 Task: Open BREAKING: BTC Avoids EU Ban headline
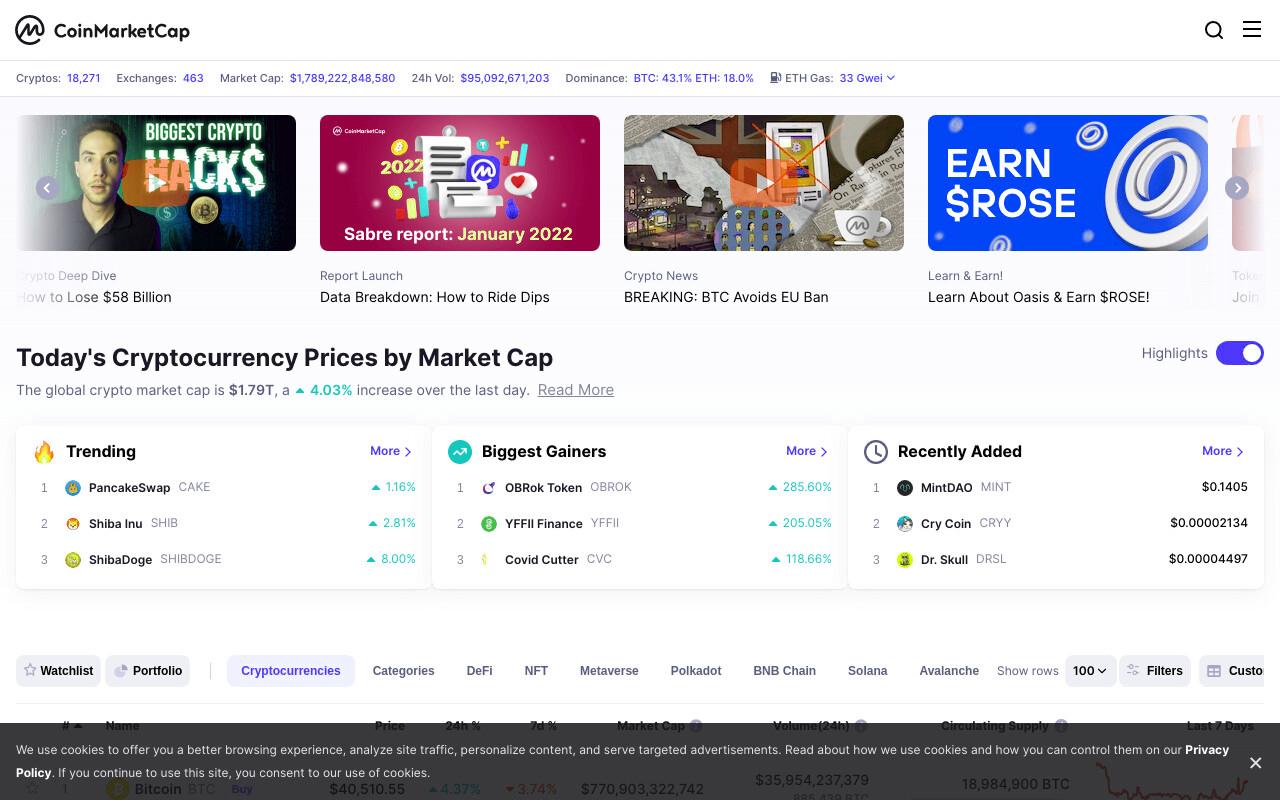[x=726, y=297]
